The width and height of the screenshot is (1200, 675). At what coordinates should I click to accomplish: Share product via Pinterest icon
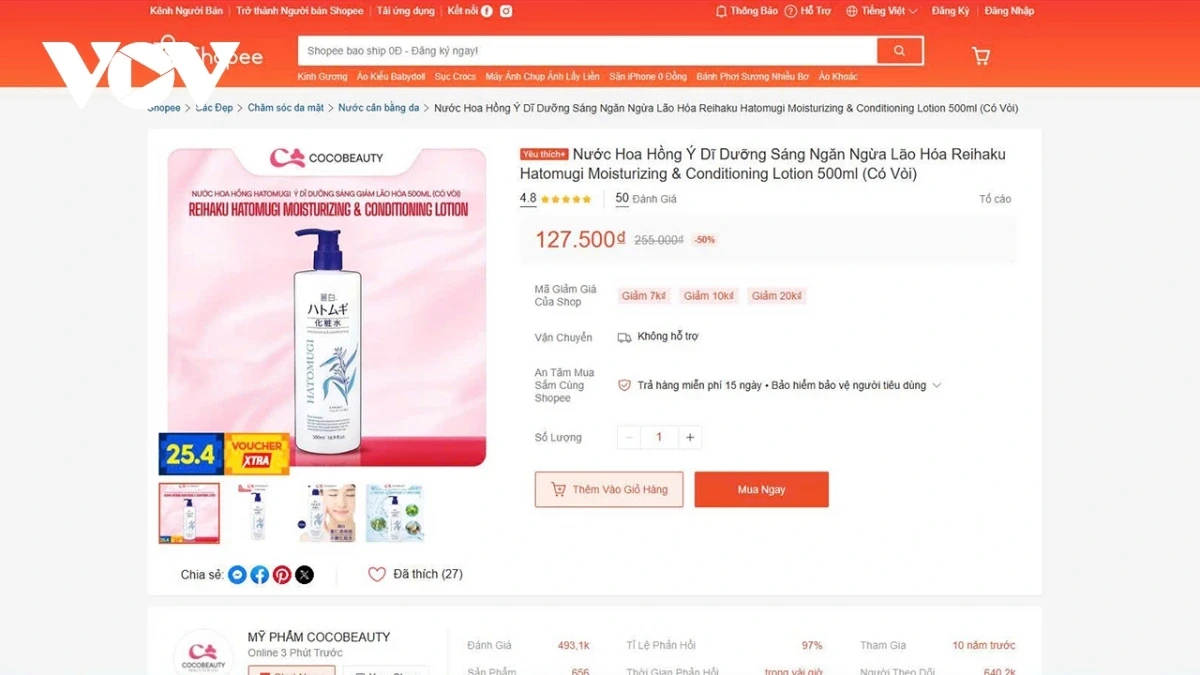tap(282, 575)
